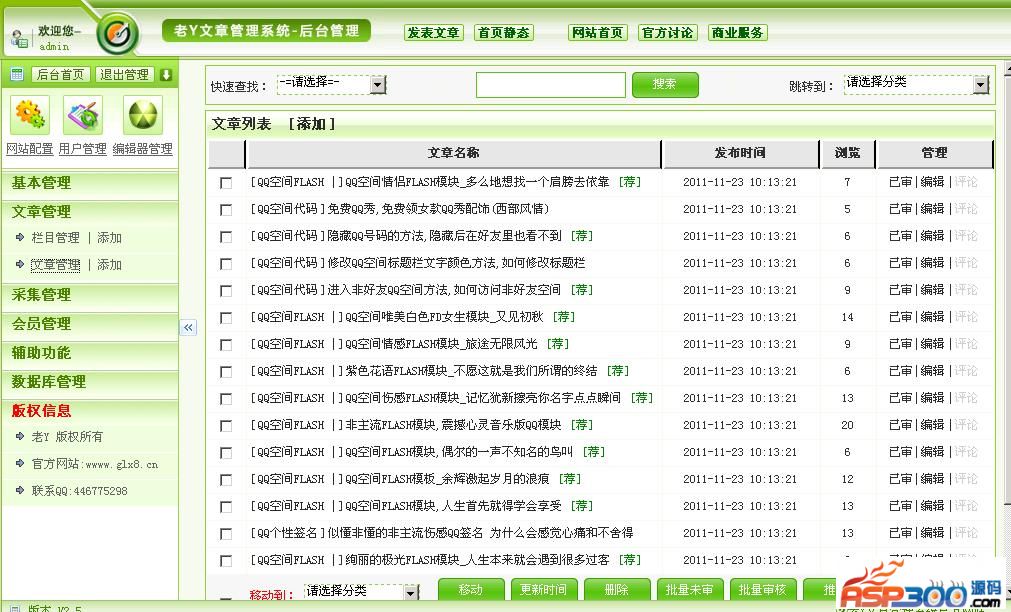This screenshot has height=612, width=1011.
Task: Expand the 文章管理 section header
Action: click(89, 212)
